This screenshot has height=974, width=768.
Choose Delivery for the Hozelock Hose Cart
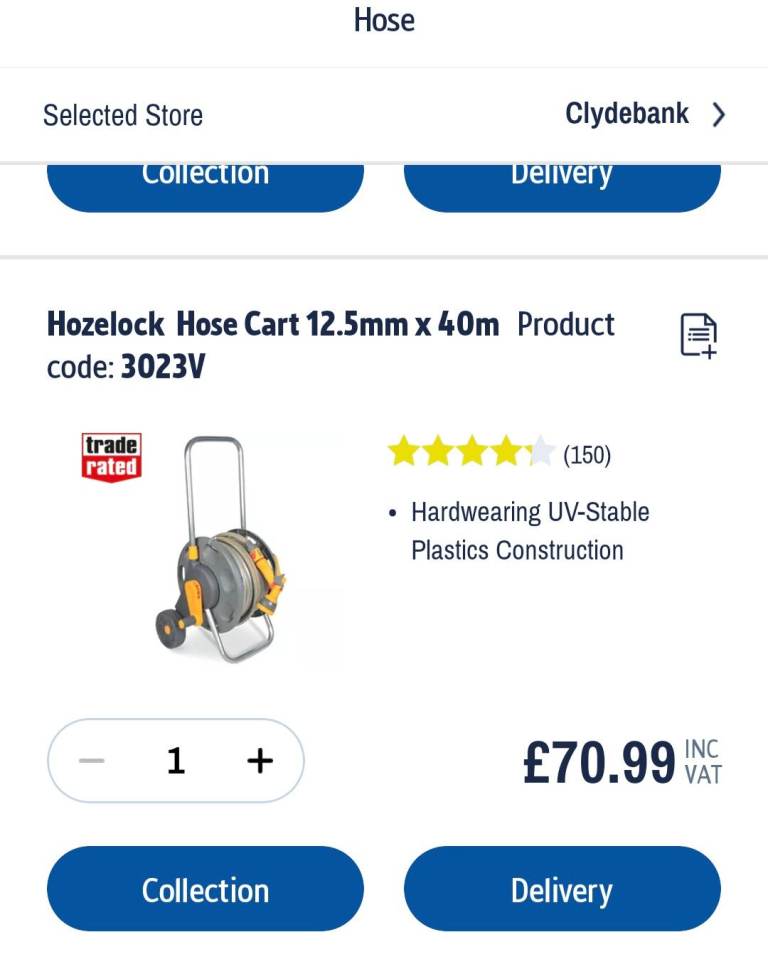[562, 889]
